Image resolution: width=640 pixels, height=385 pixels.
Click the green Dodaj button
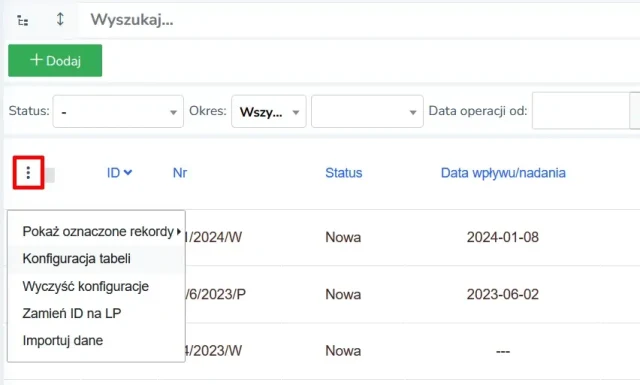click(55, 60)
